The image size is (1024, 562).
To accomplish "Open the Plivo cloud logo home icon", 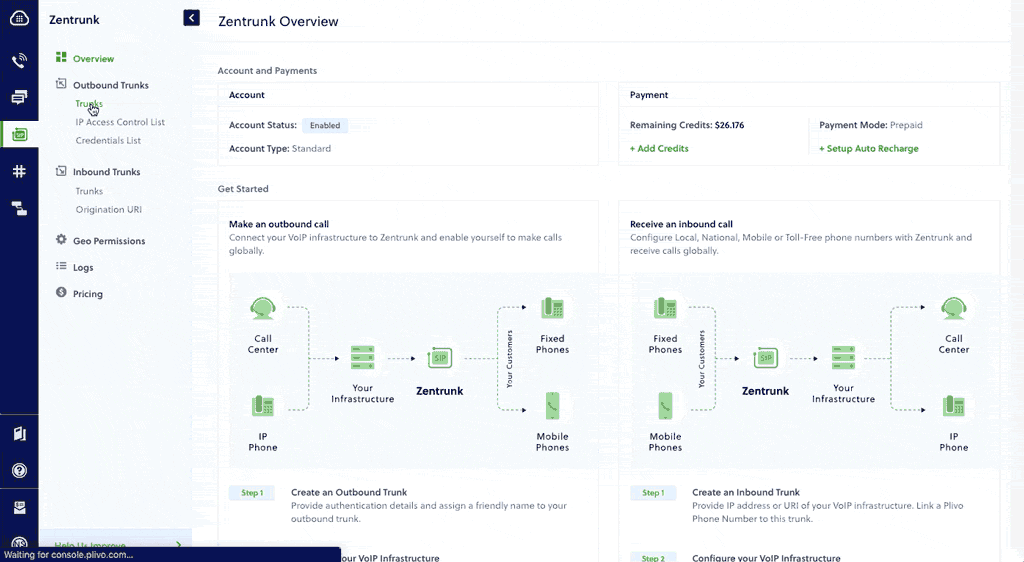I will (19, 19).
